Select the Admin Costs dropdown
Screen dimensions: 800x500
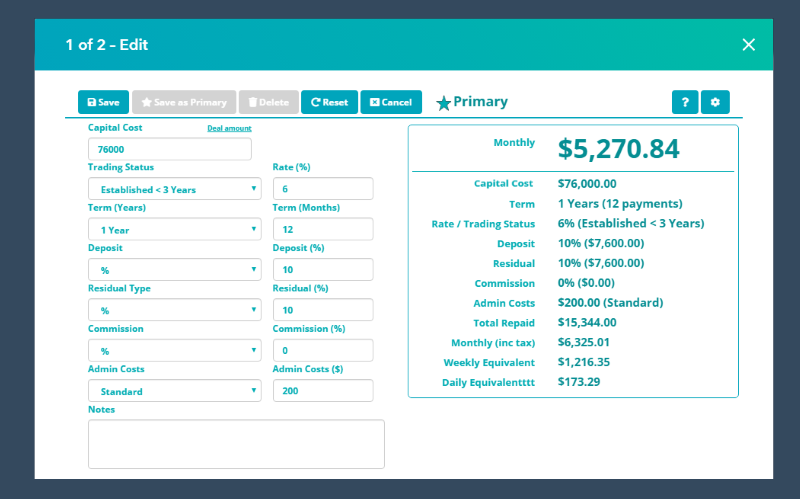[175, 391]
